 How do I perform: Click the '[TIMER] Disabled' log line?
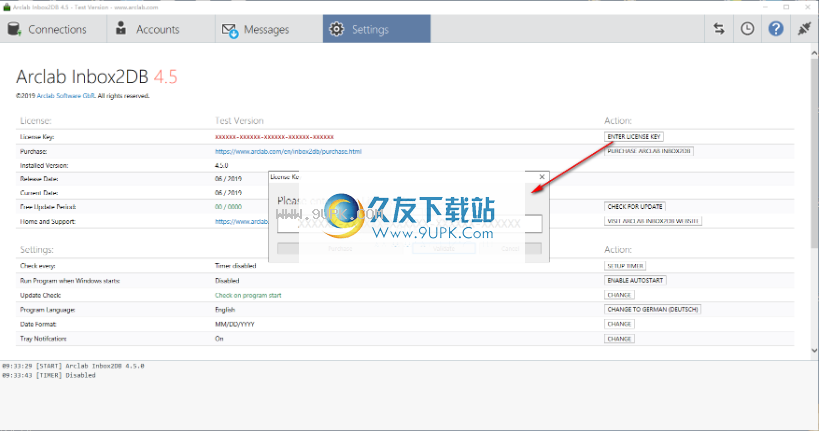tap(49, 375)
